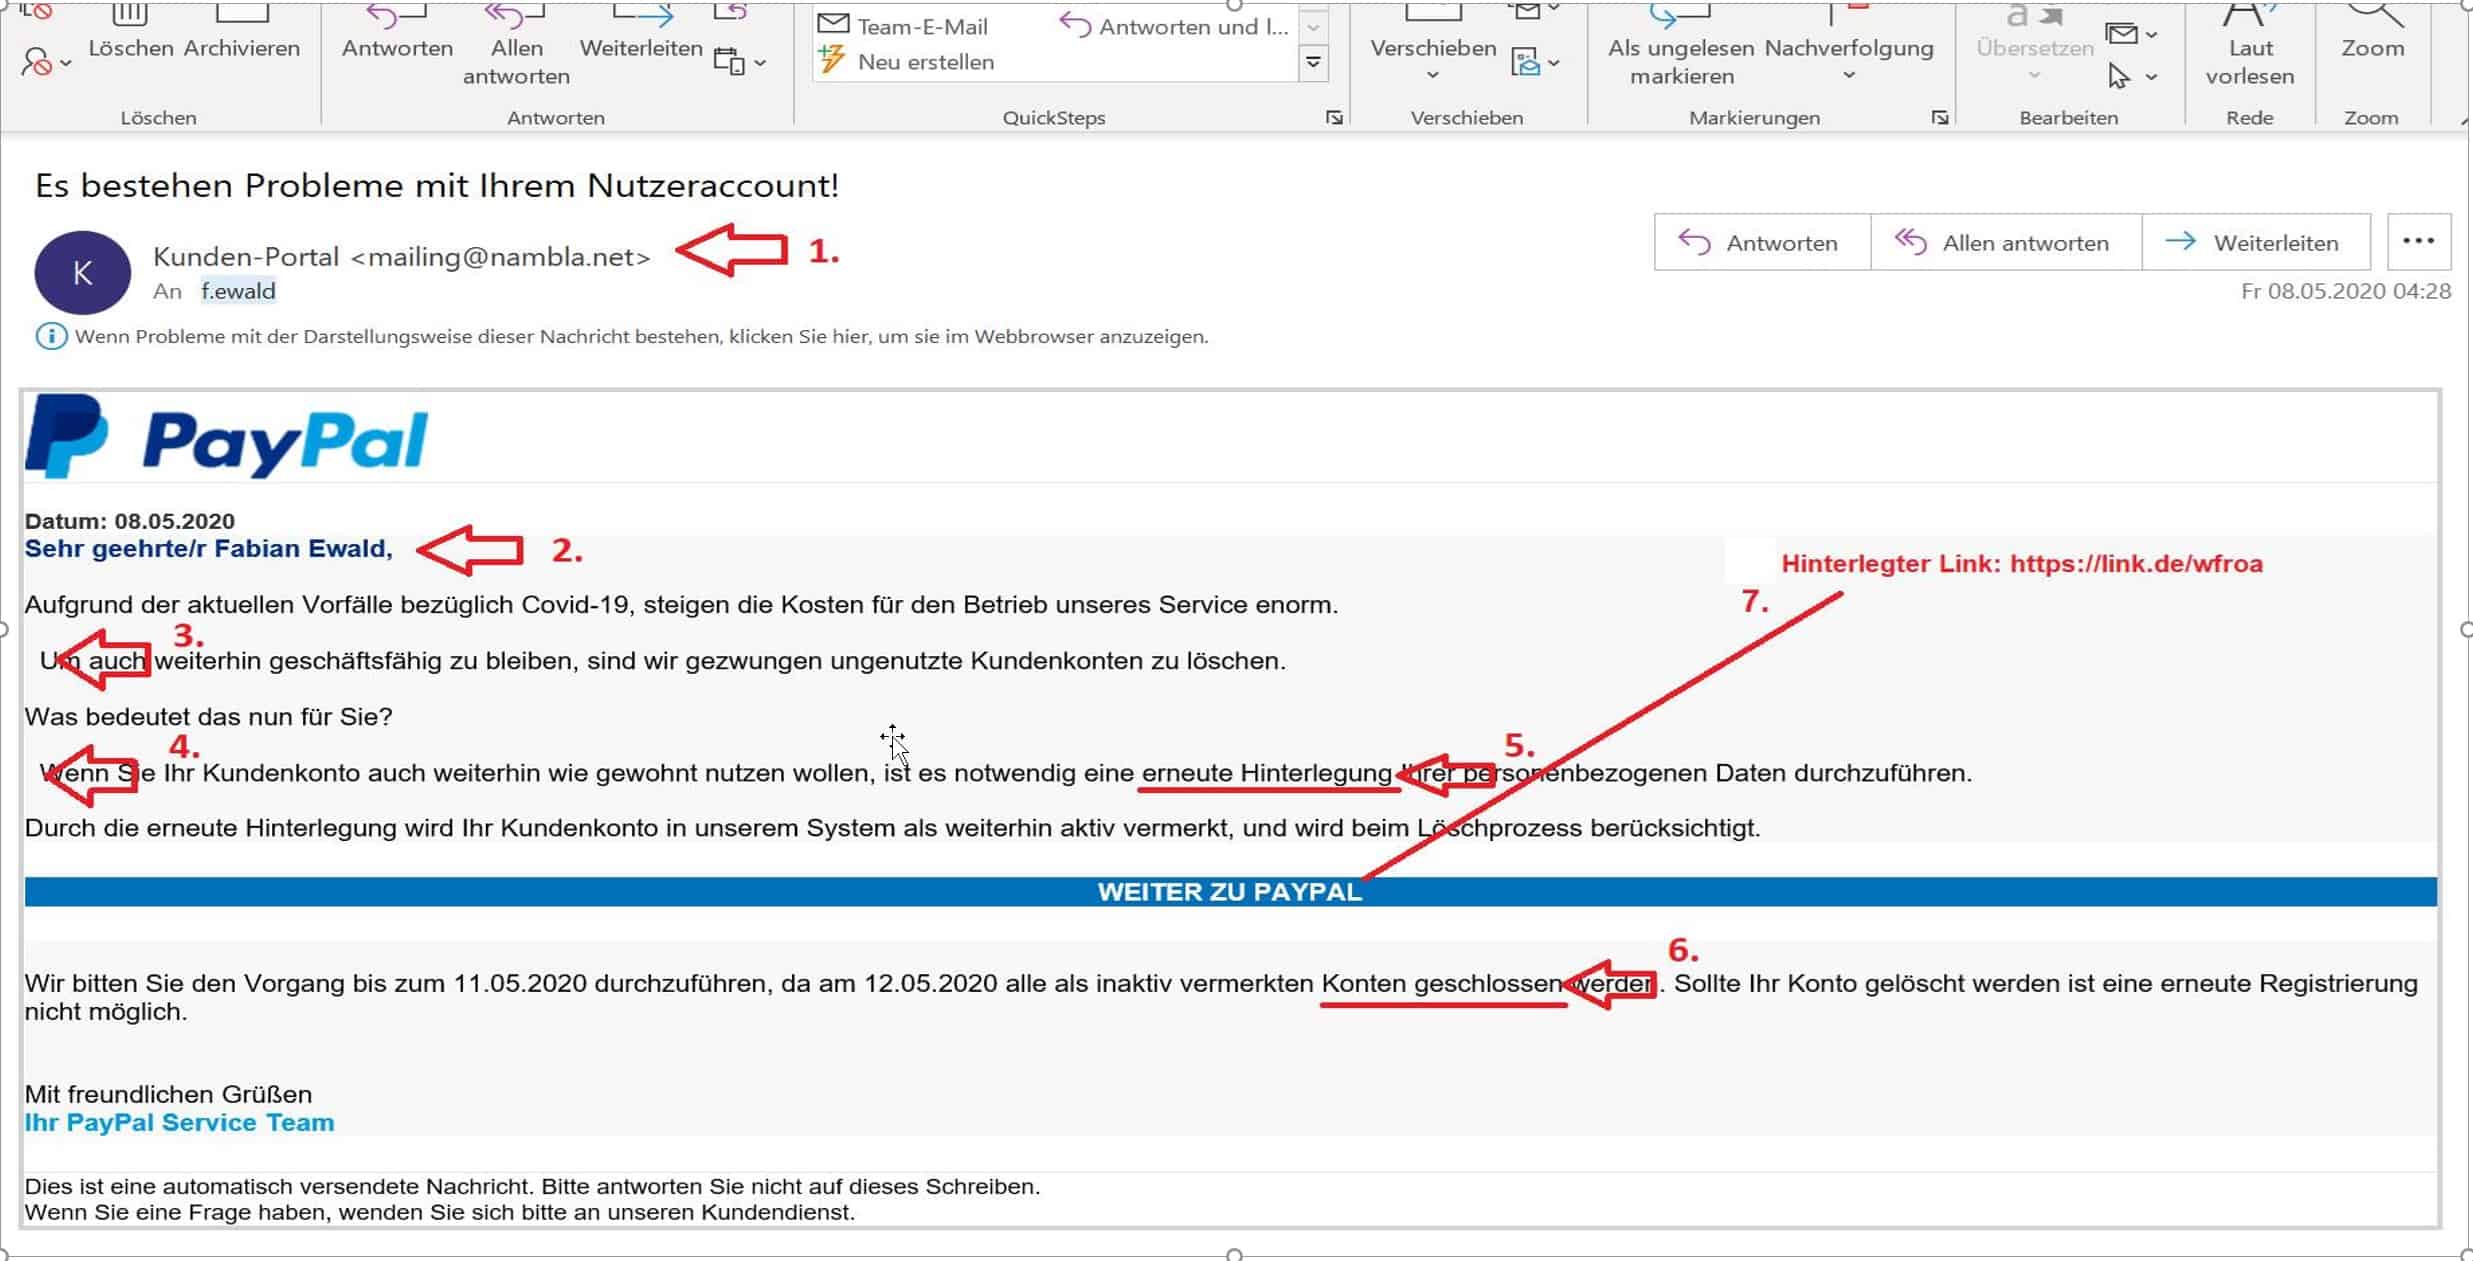Click the PayPal logo in the email
This screenshot has width=2473, height=1261.
228,436
